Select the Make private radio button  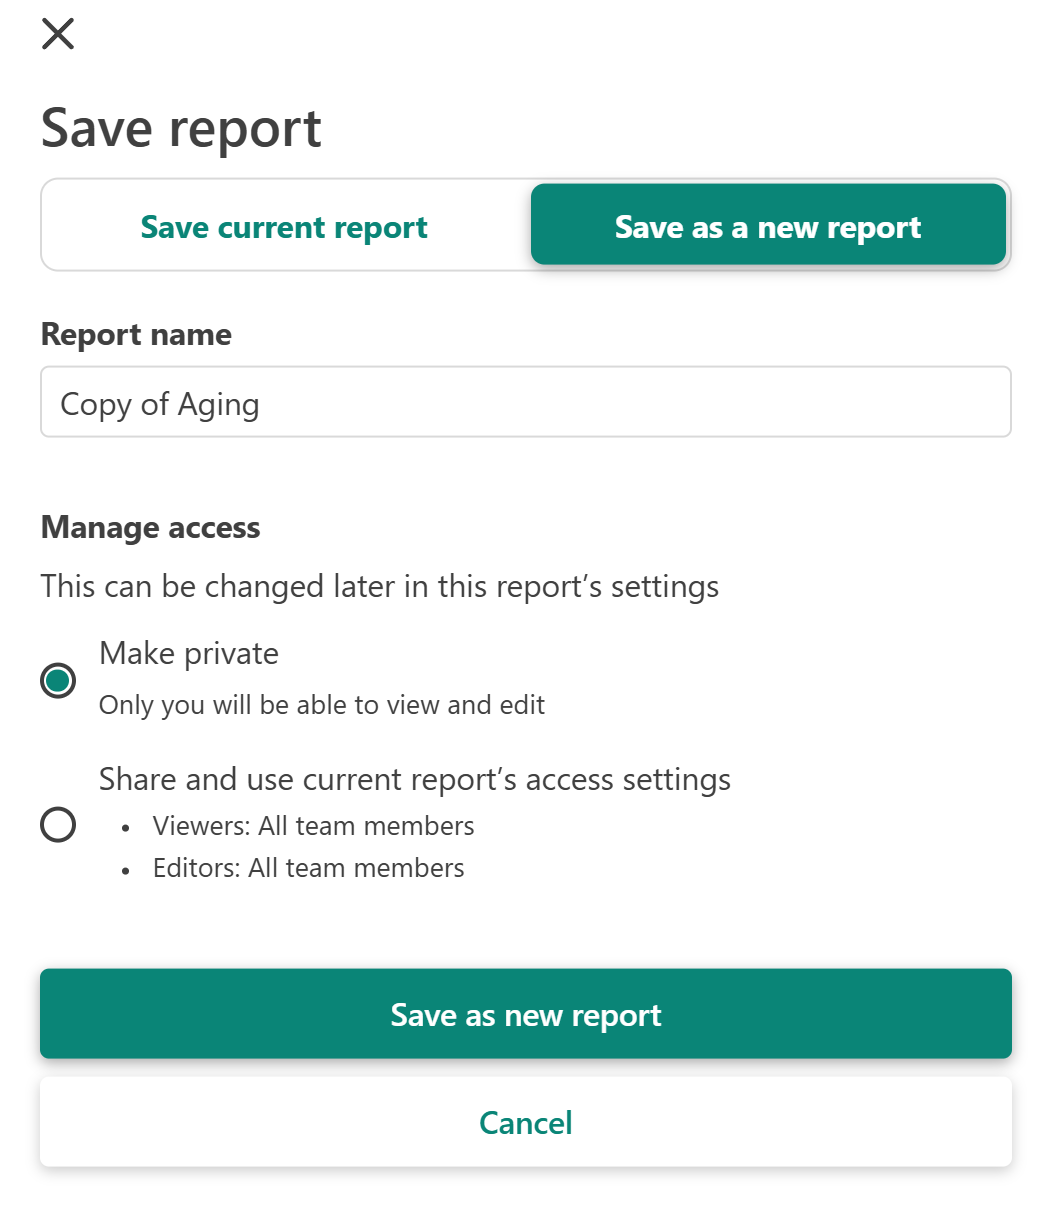click(x=58, y=680)
